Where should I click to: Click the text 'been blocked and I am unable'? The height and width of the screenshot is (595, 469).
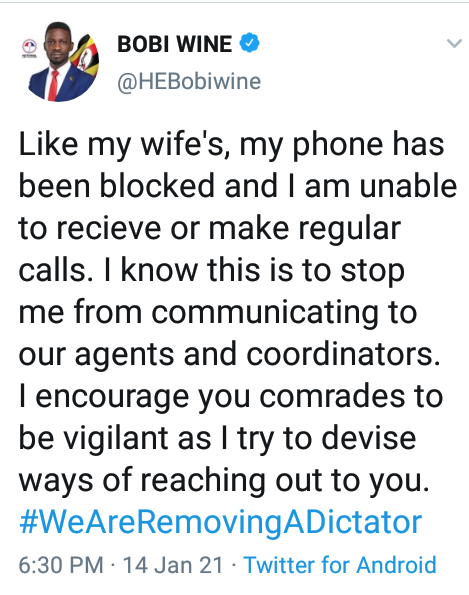(x=238, y=186)
